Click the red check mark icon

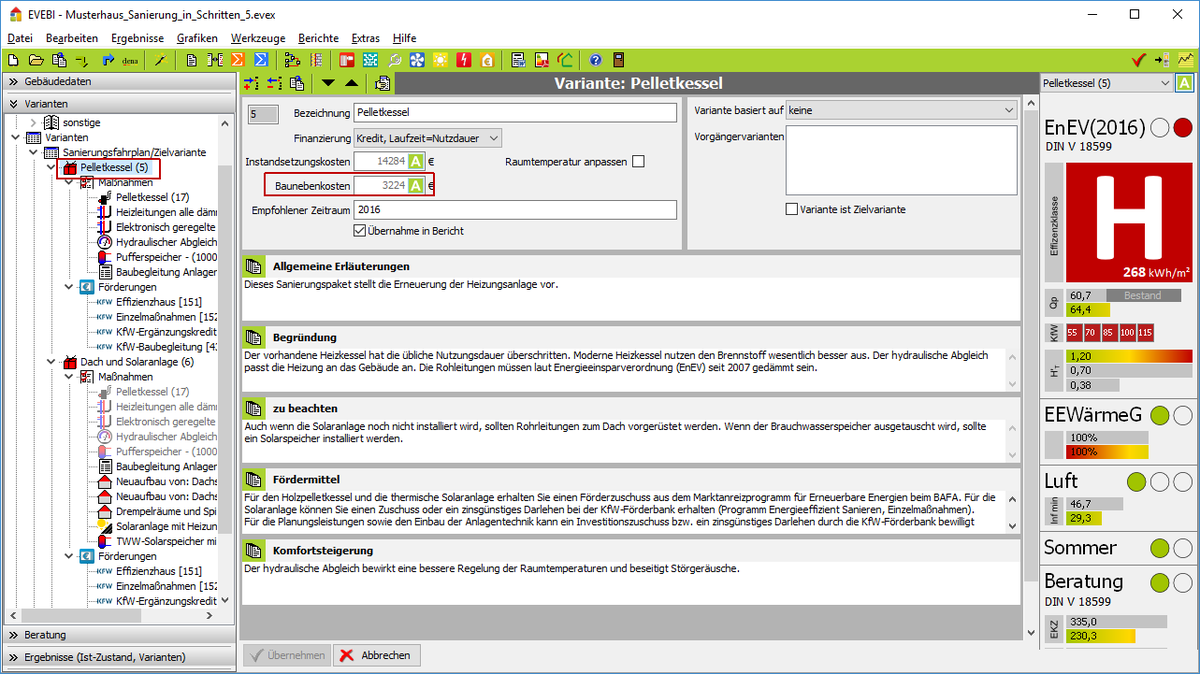[x=1138, y=59]
